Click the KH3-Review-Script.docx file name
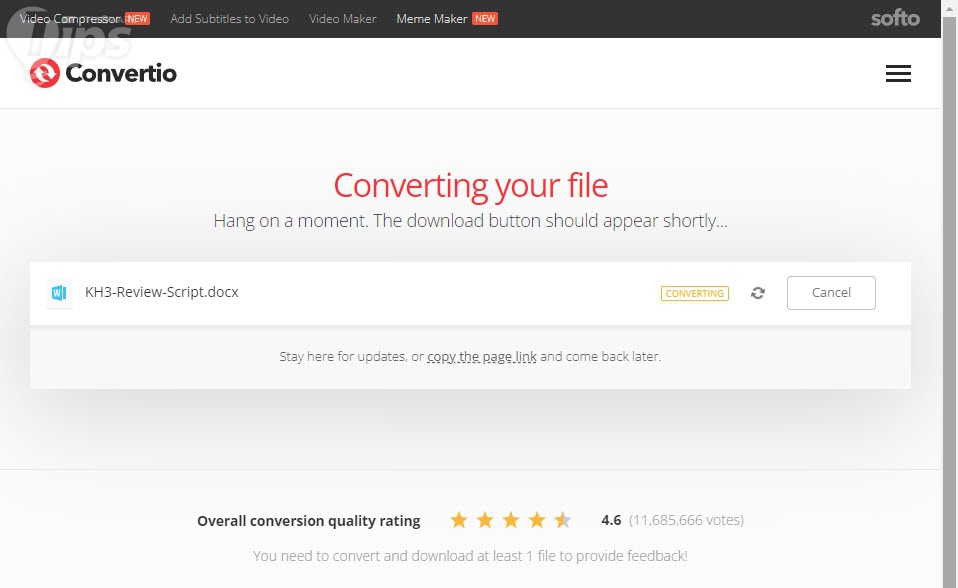 [162, 292]
